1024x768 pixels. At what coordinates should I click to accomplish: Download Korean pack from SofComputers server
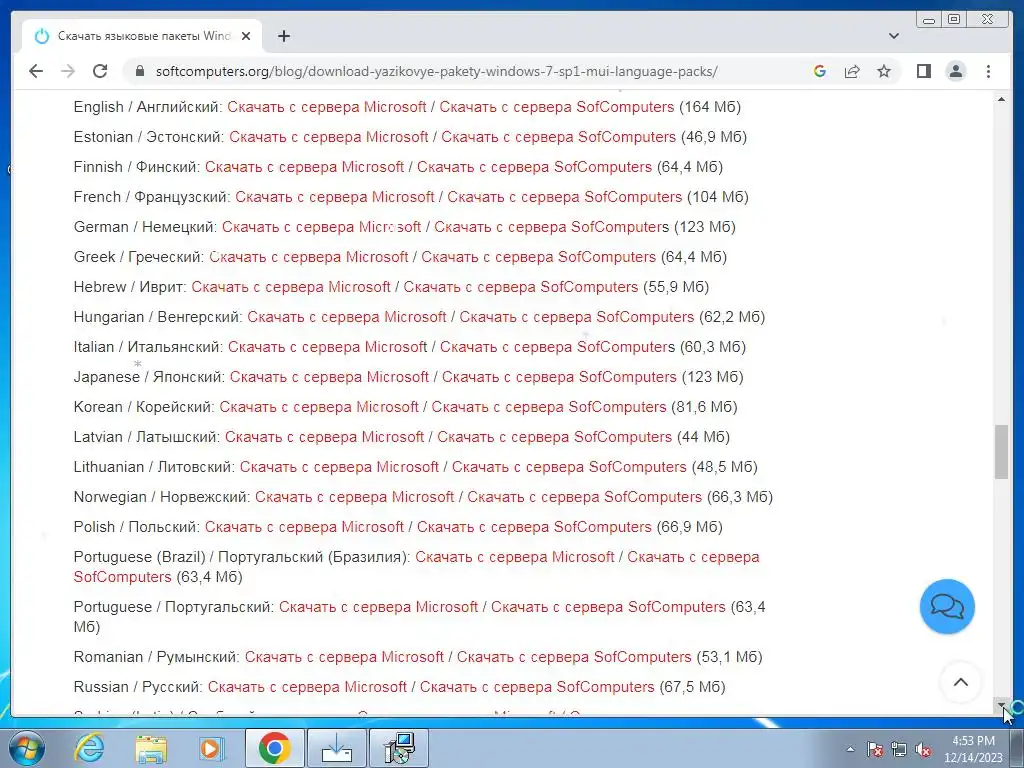549,408
